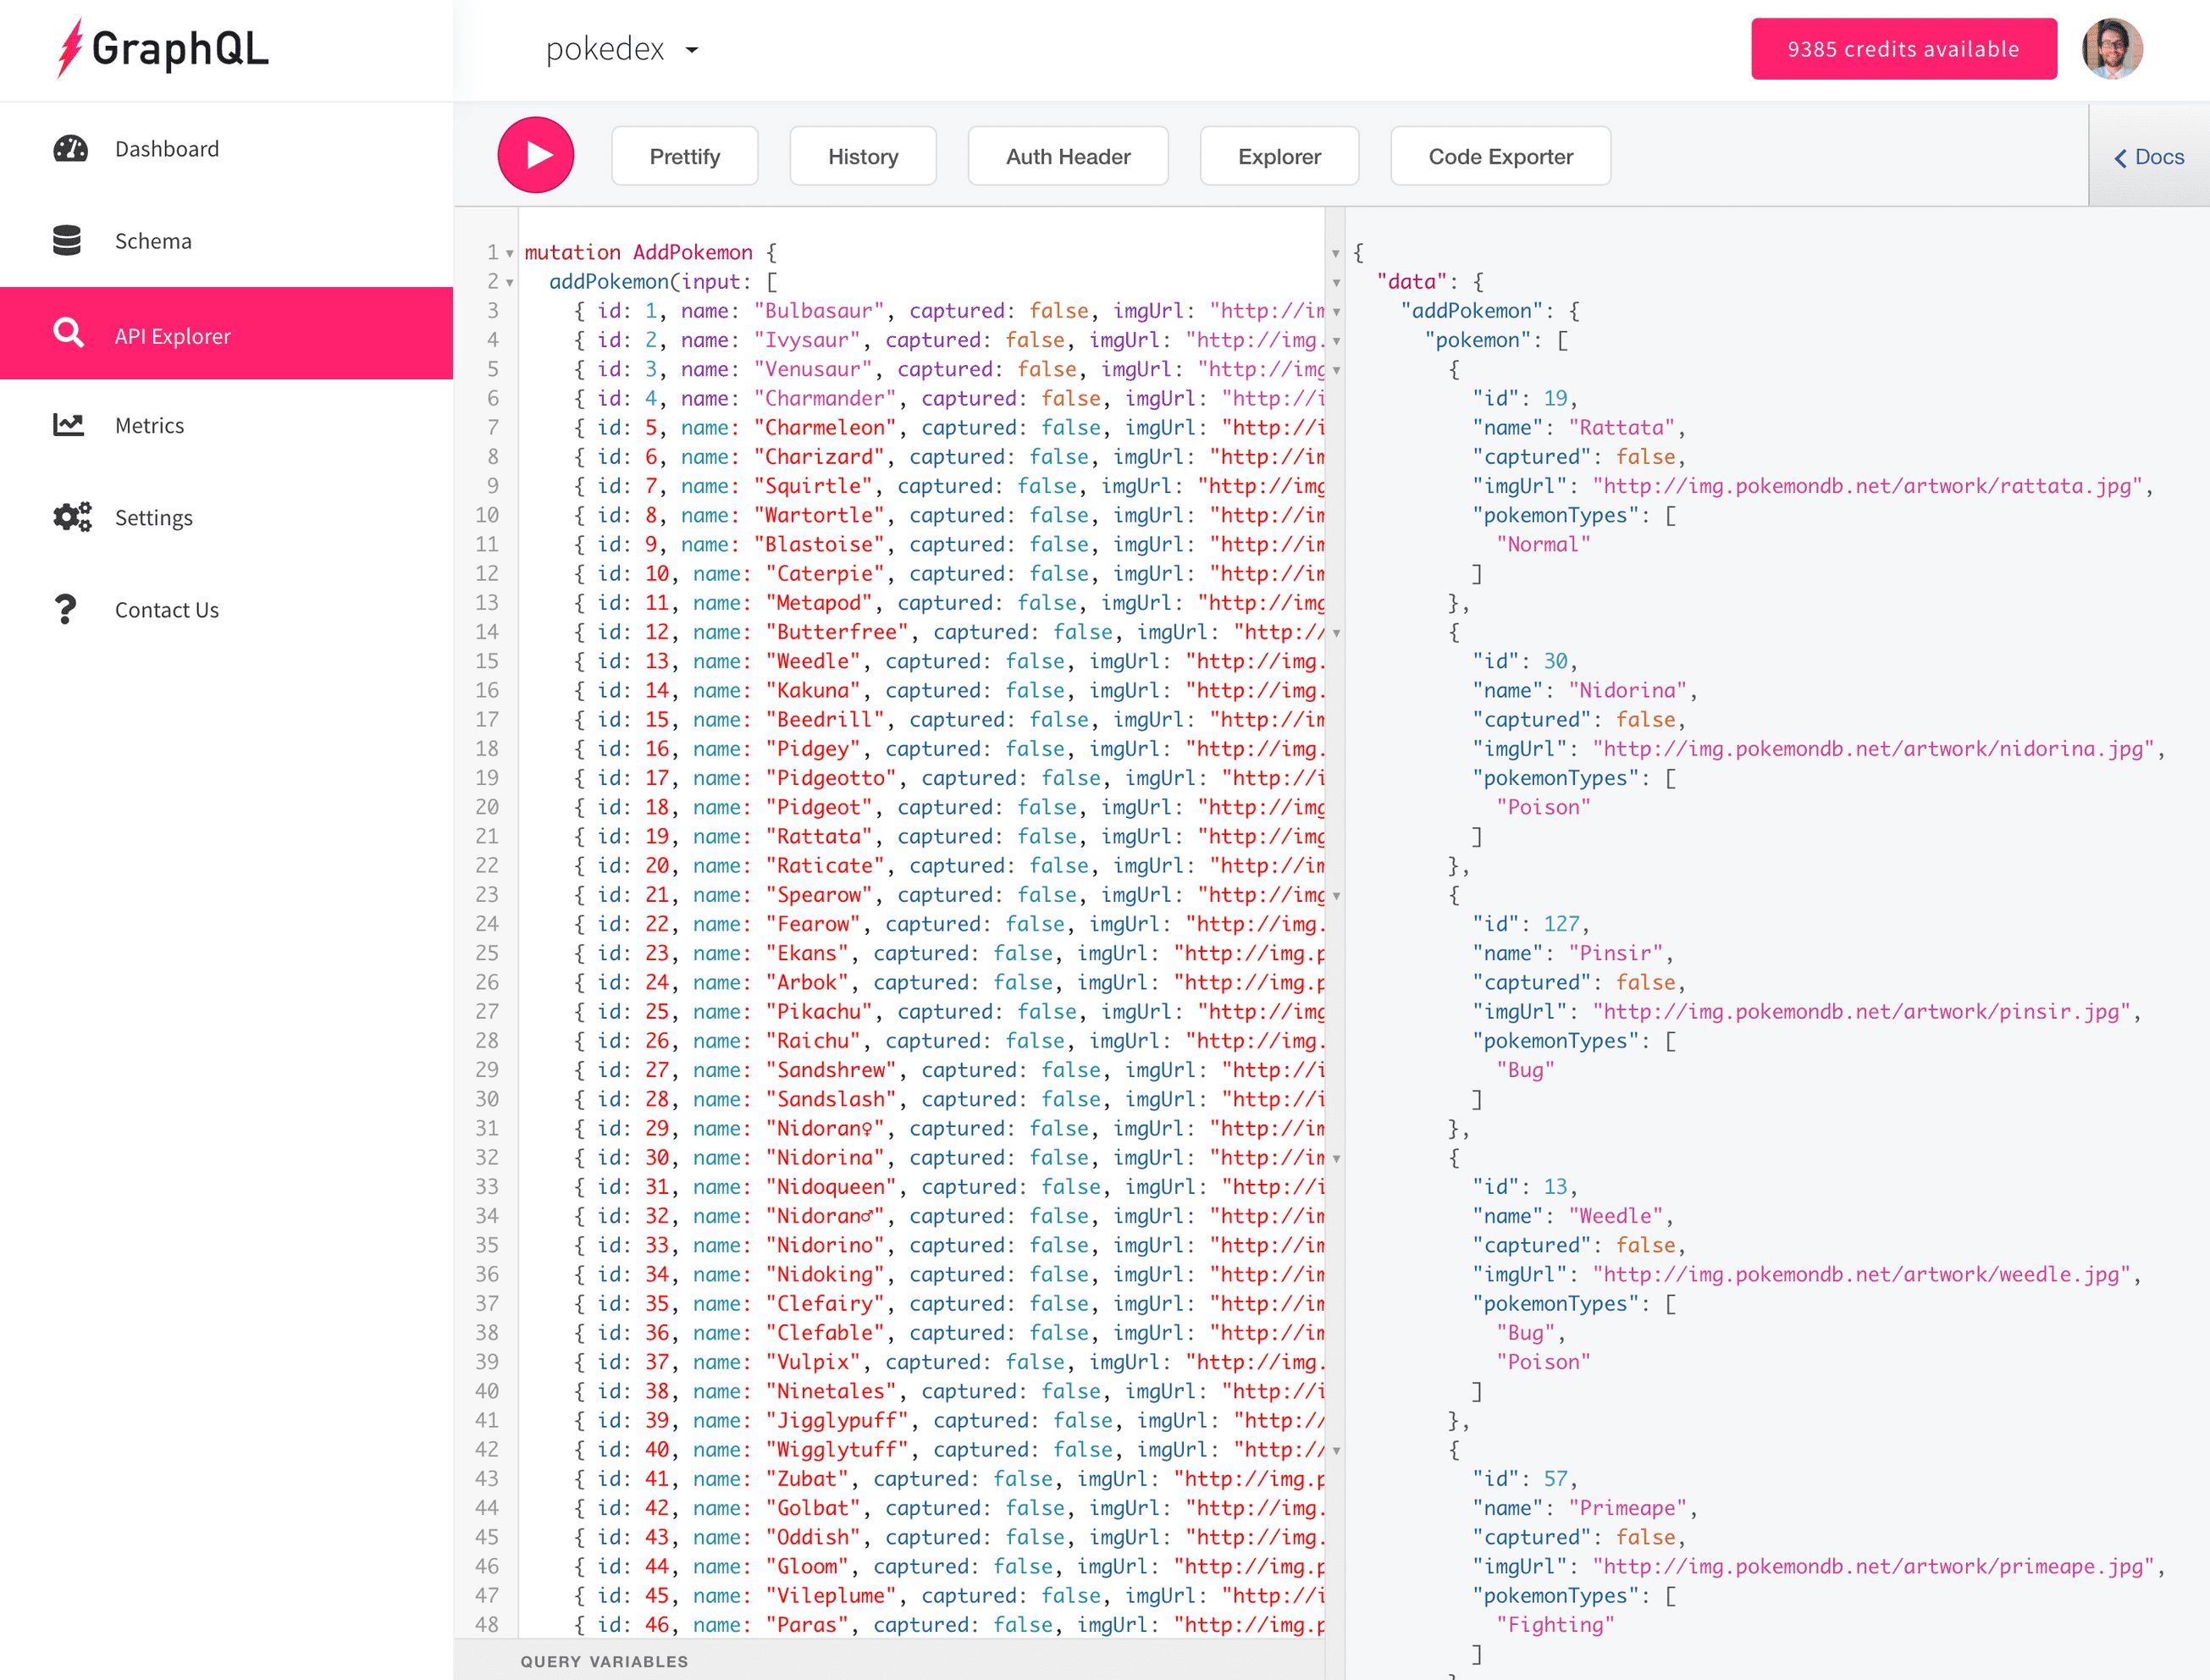Click line number 25 Ekans gutter
Image resolution: width=2210 pixels, height=1680 pixels.
point(487,953)
